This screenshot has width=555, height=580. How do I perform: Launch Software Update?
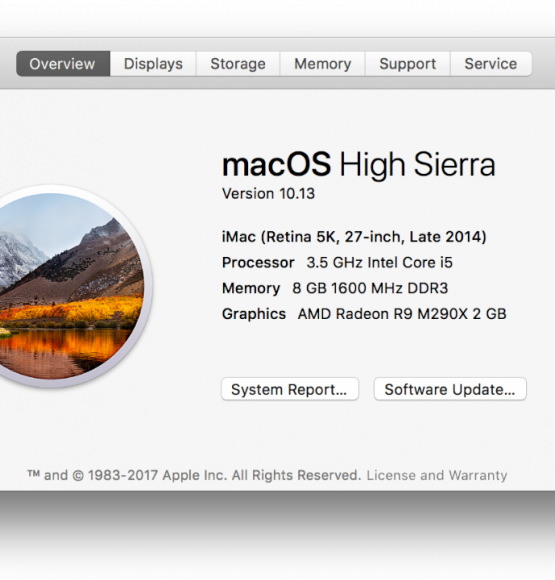[x=450, y=389]
